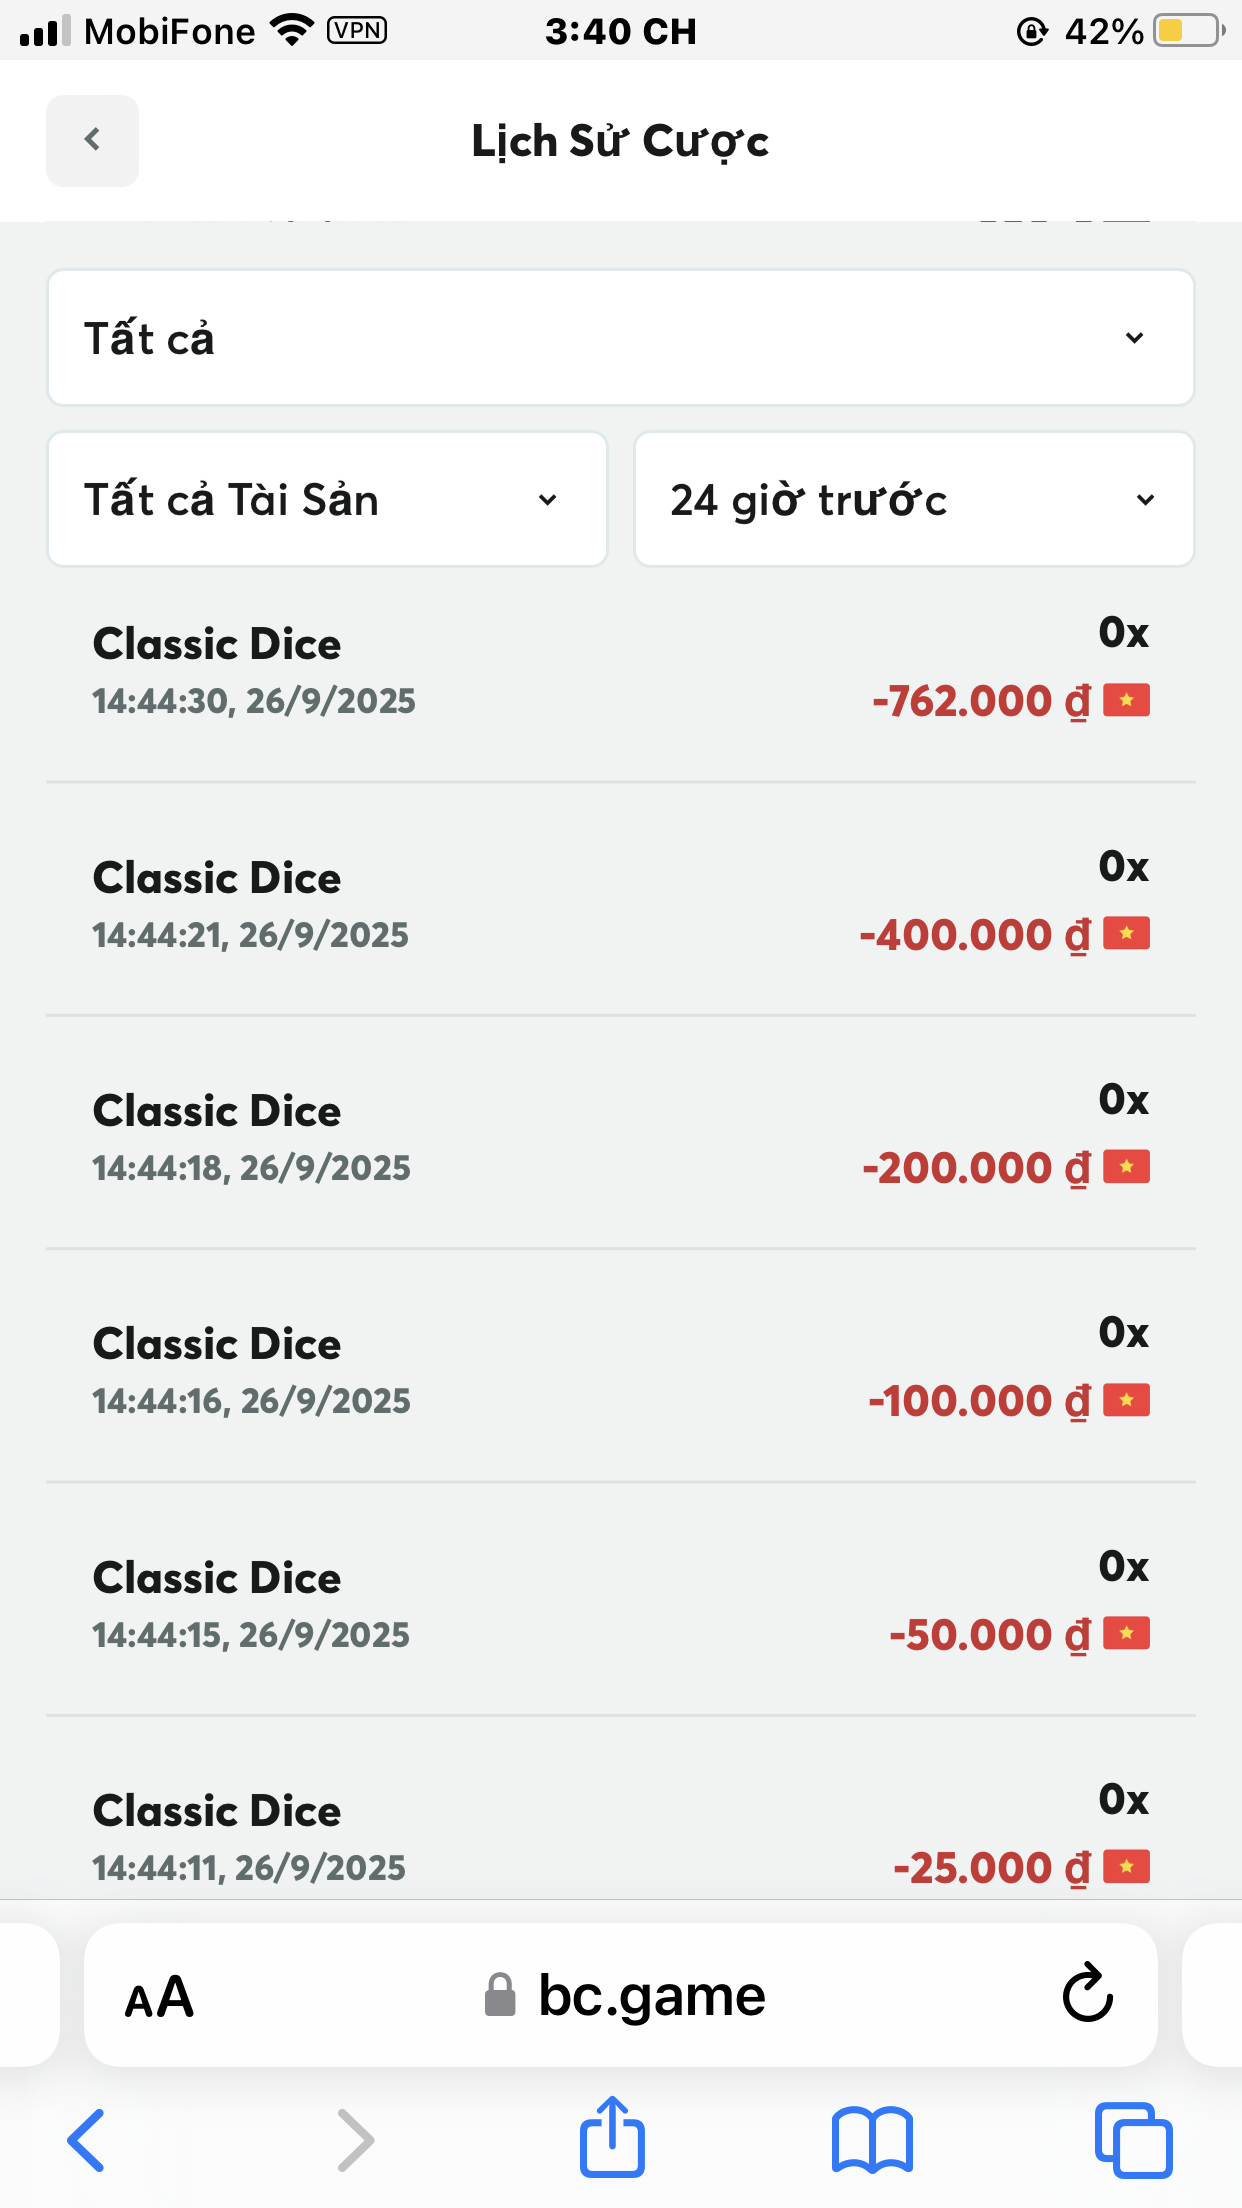Image resolution: width=1242 pixels, height=2208 pixels.
Task: Tap the back arrow beside Lịch Sử Cược
Action: (x=92, y=140)
